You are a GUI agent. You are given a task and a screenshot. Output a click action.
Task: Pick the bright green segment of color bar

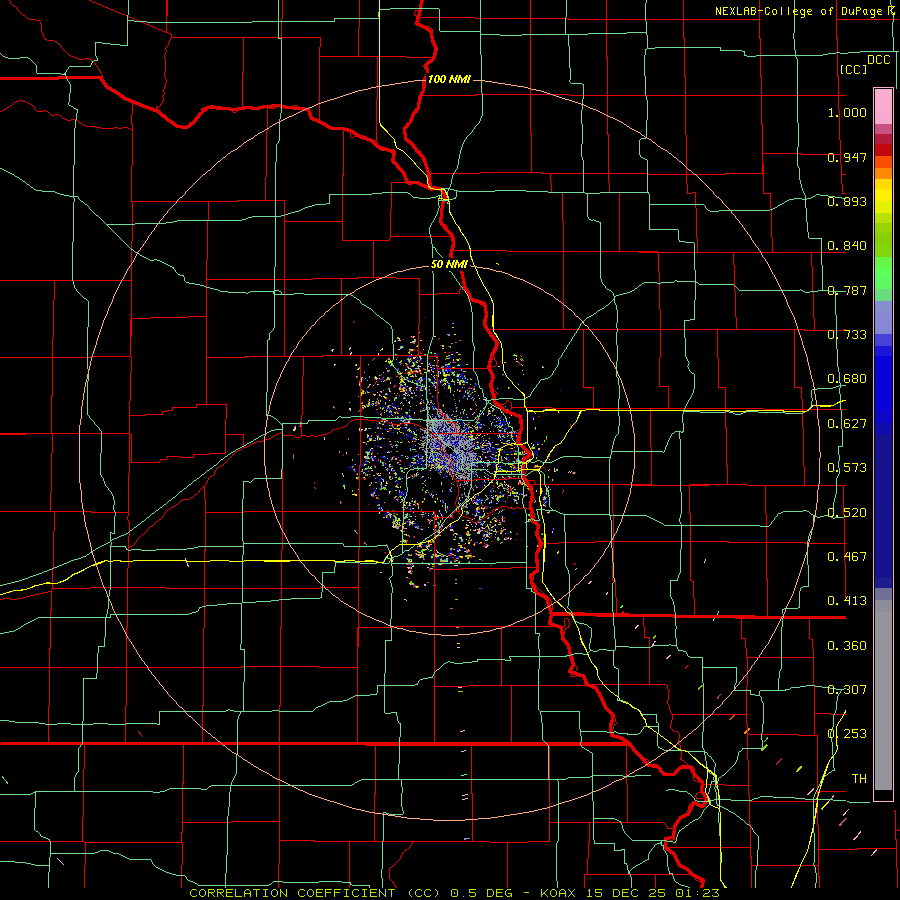(x=883, y=273)
